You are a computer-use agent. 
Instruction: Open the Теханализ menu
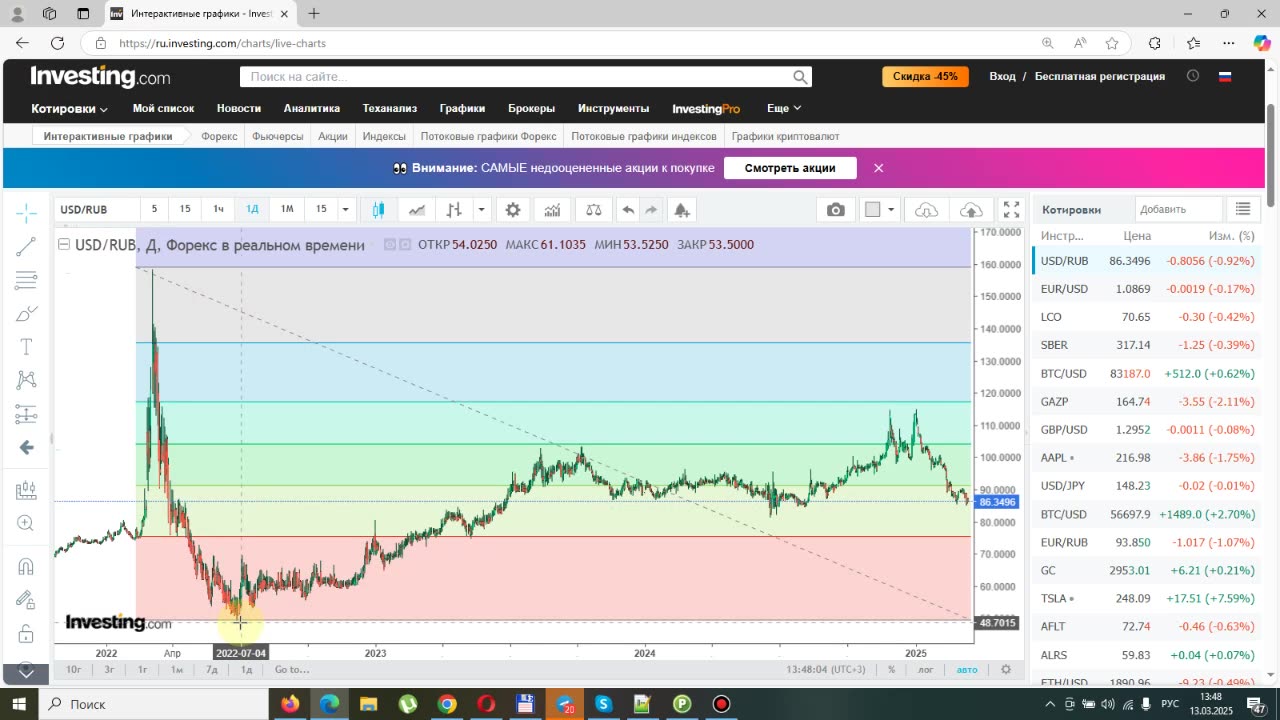(x=389, y=108)
